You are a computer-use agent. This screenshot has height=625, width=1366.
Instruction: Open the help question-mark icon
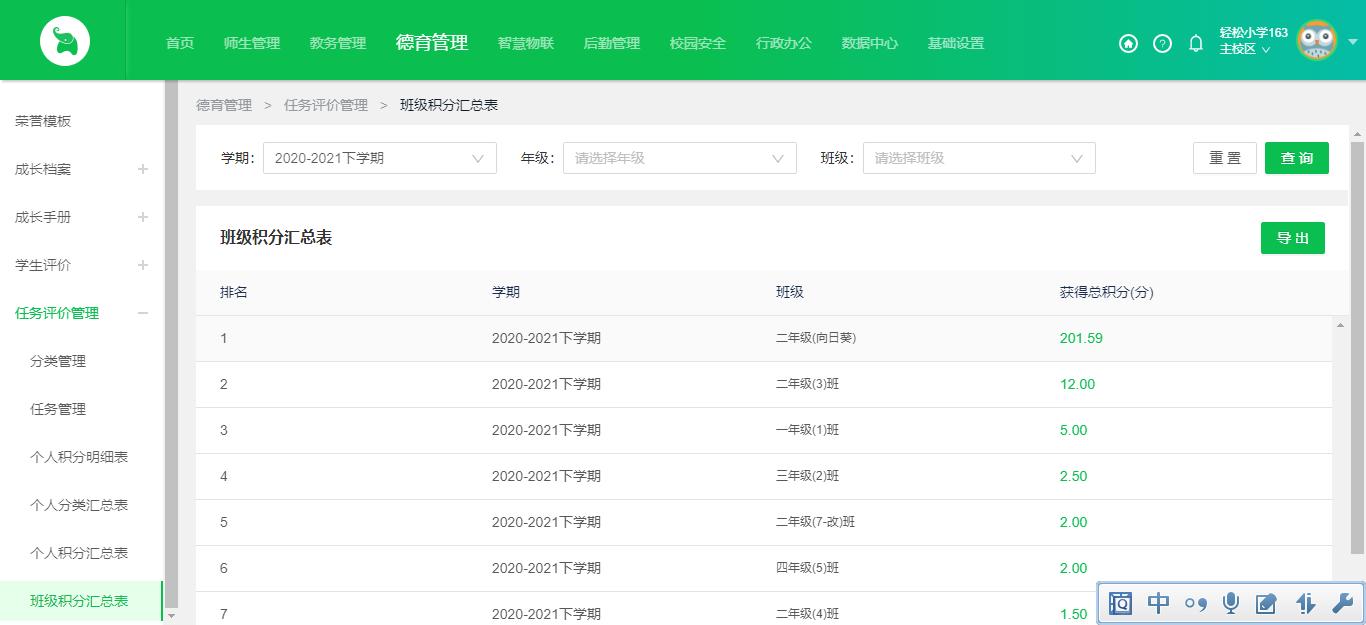[1161, 44]
